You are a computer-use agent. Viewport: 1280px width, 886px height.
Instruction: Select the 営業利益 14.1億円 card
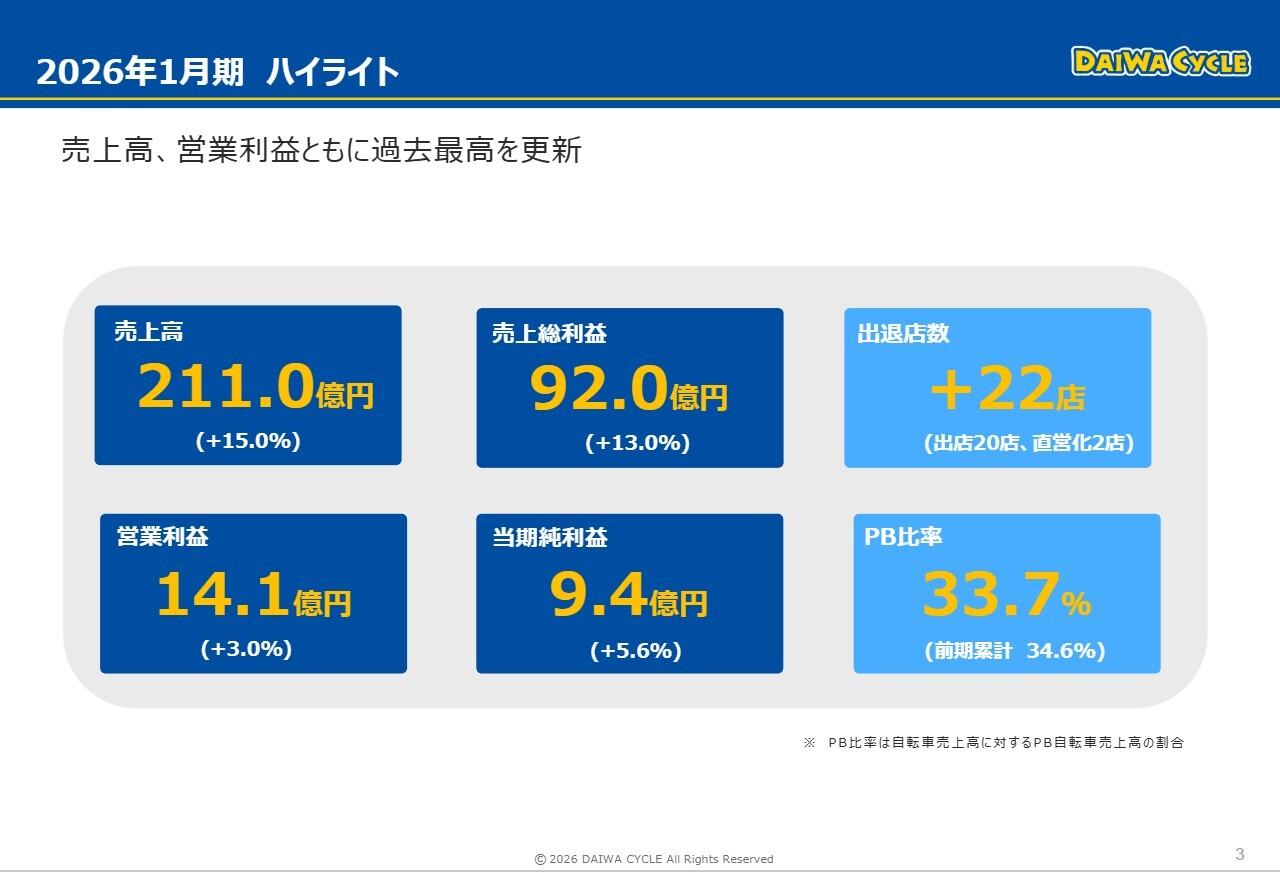point(252,593)
